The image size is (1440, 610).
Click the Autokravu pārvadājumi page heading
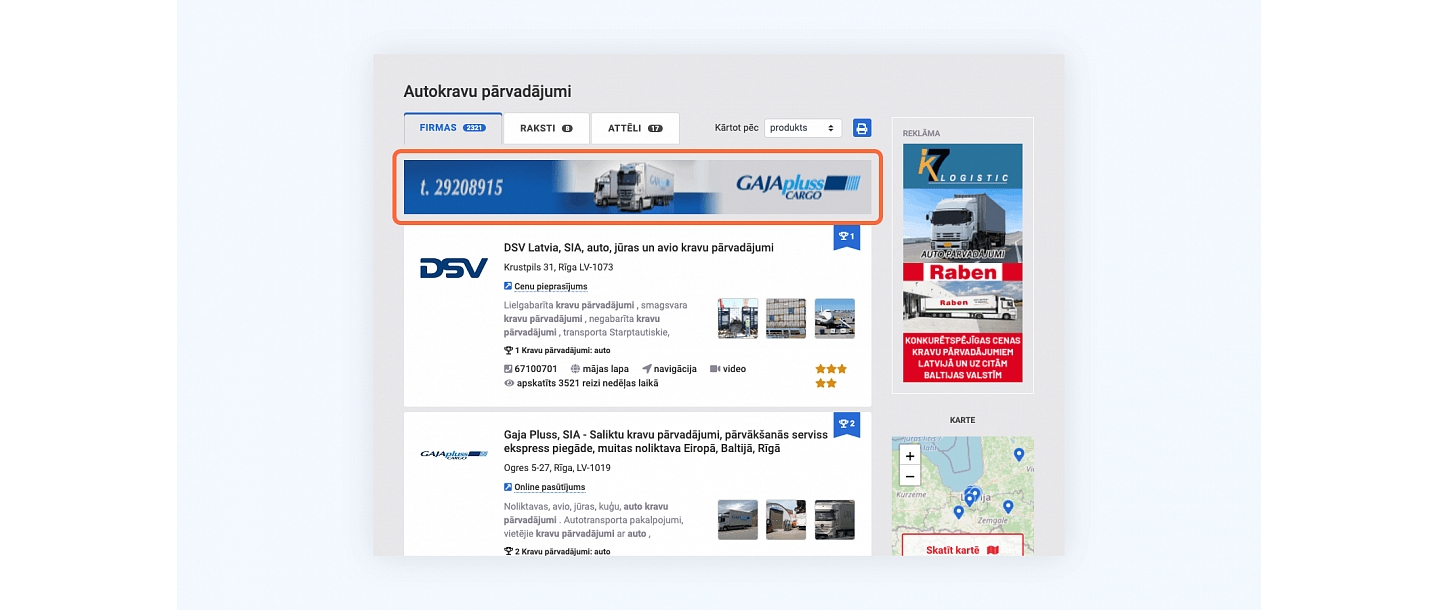tap(487, 91)
